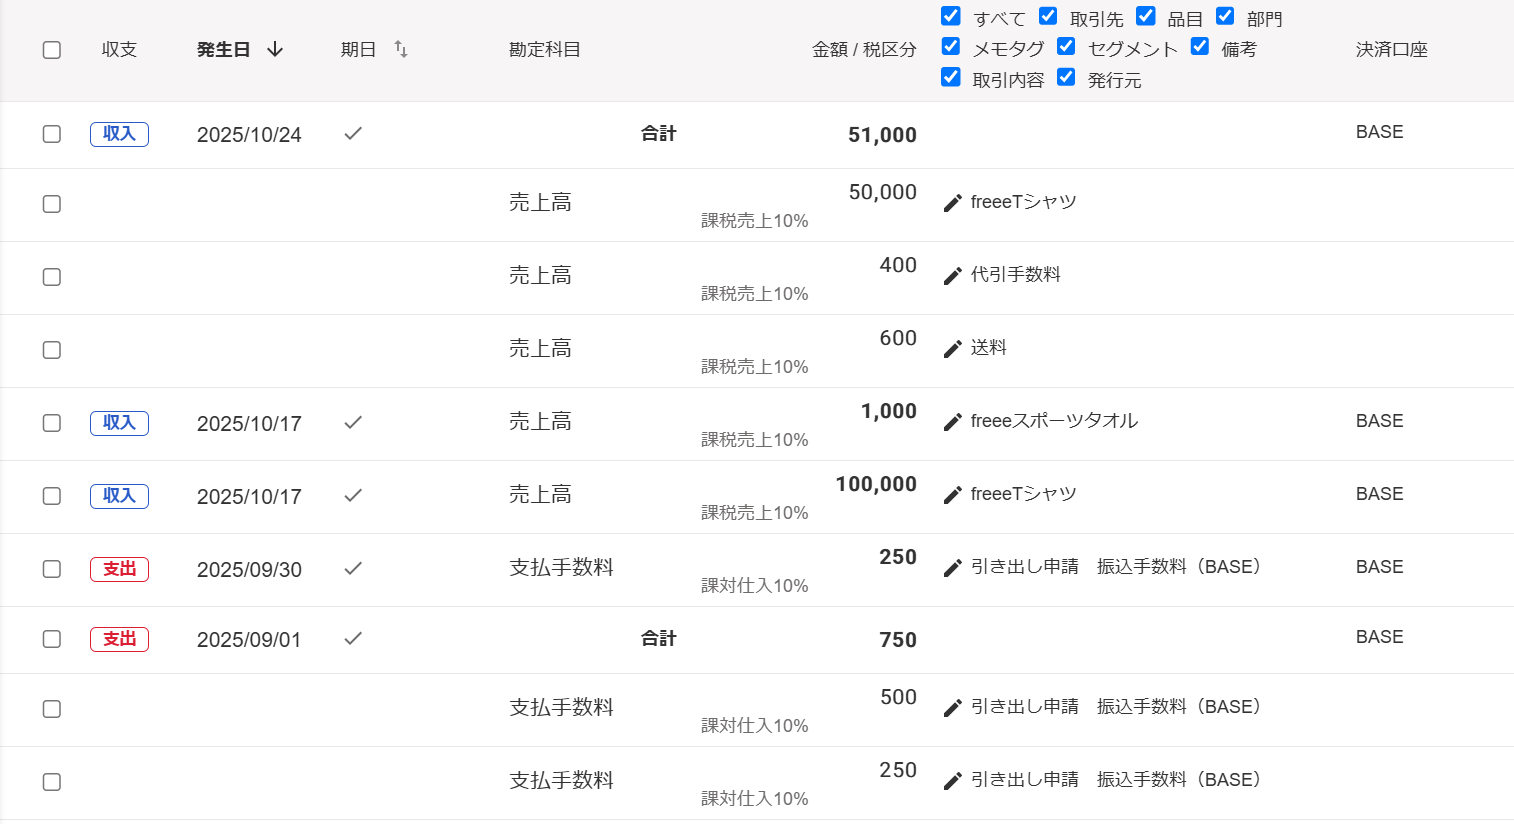Uncheck the 備考 checkbox
The width and height of the screenshot is (1514, 824).
point(1200,46)
